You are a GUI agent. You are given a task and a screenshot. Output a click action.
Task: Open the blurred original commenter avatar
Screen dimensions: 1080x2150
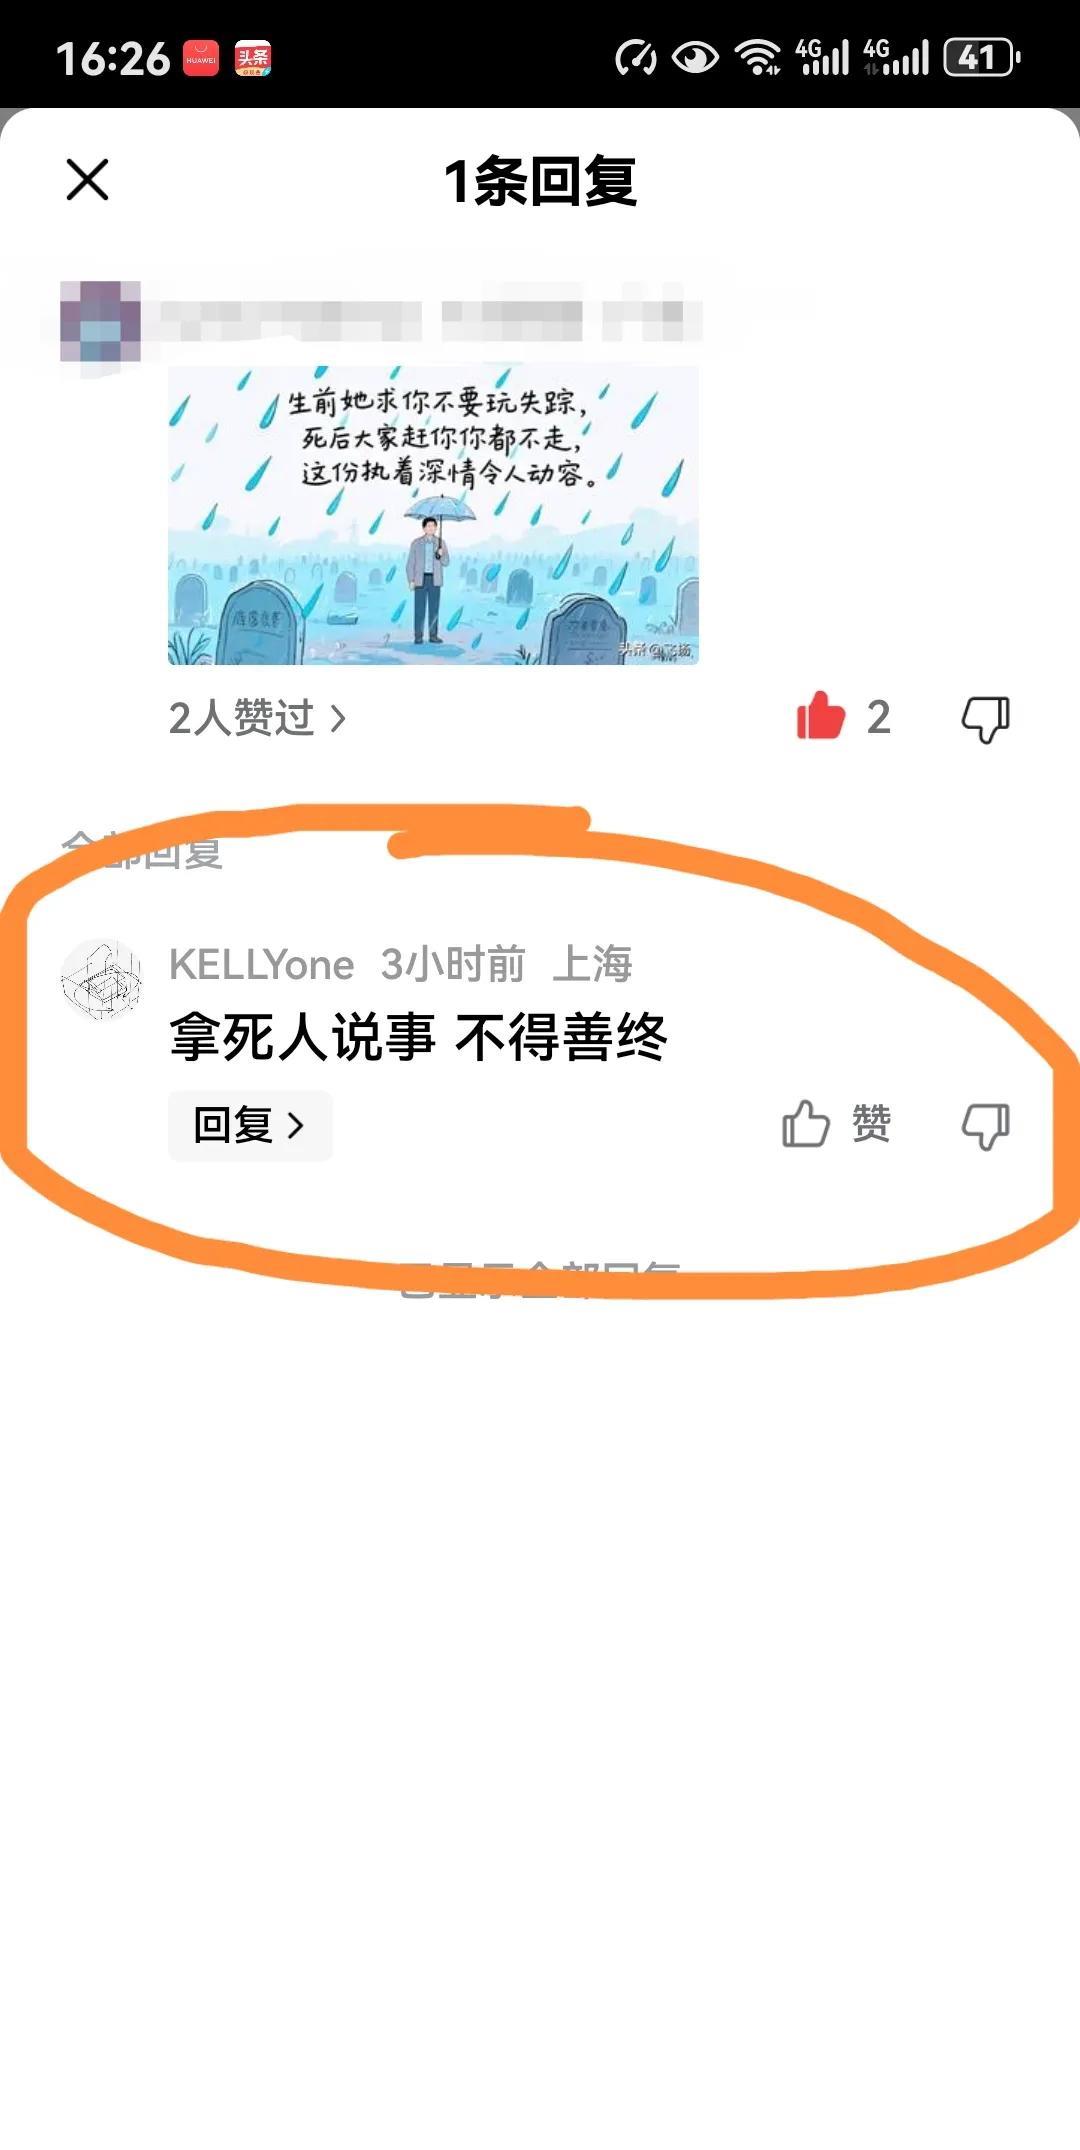pyautogui.click(x=100, y=322)
